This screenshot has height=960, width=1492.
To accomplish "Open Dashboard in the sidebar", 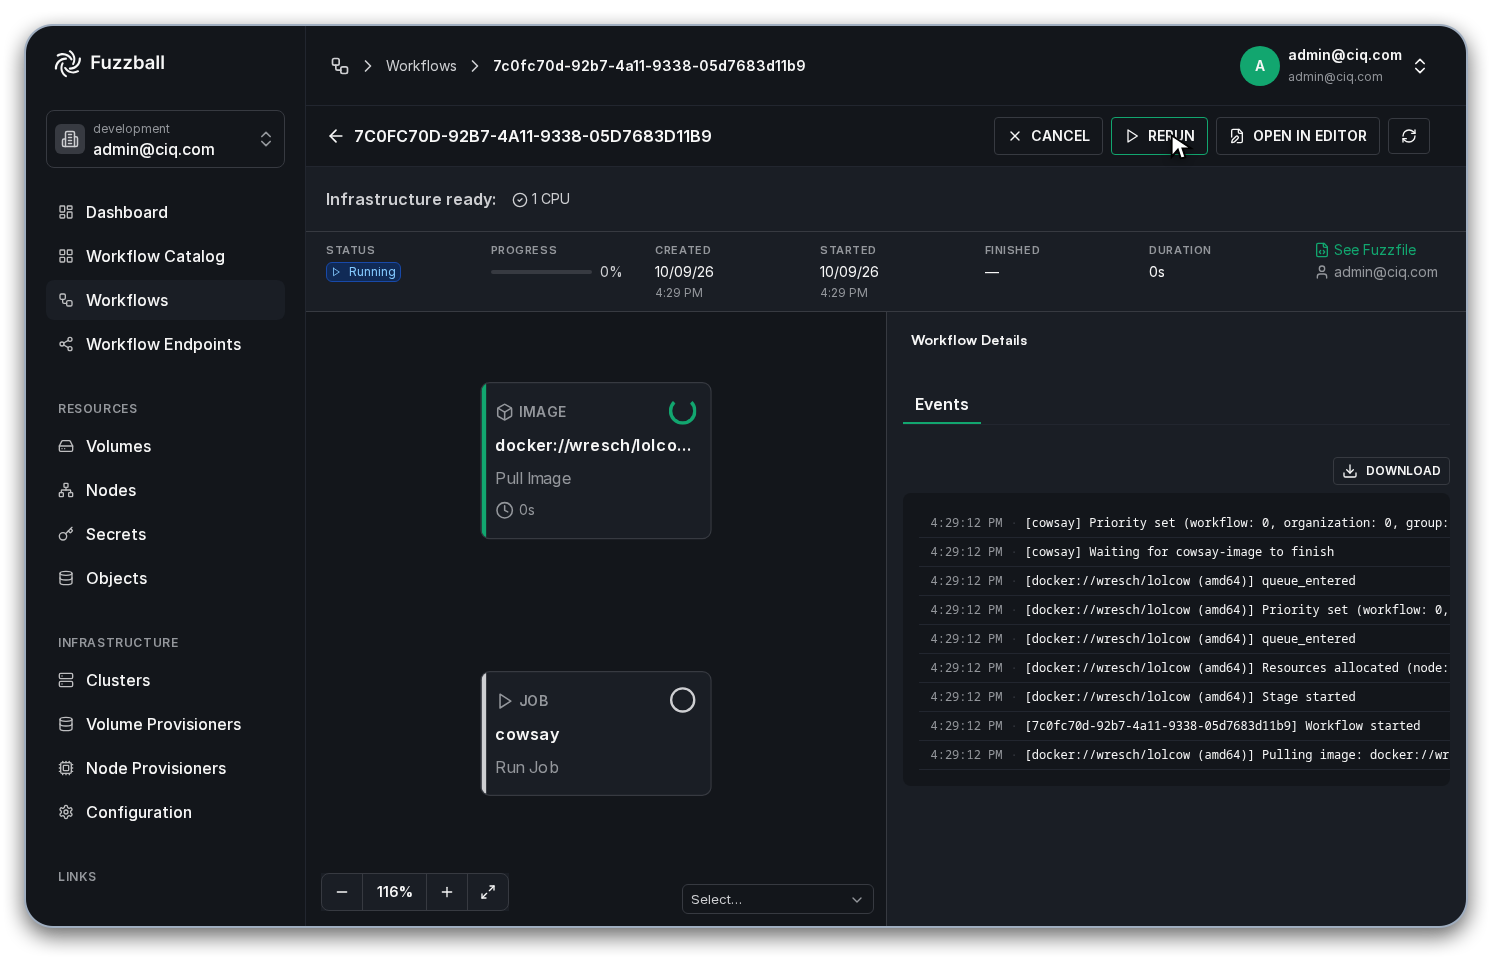I will click(165, 212).
